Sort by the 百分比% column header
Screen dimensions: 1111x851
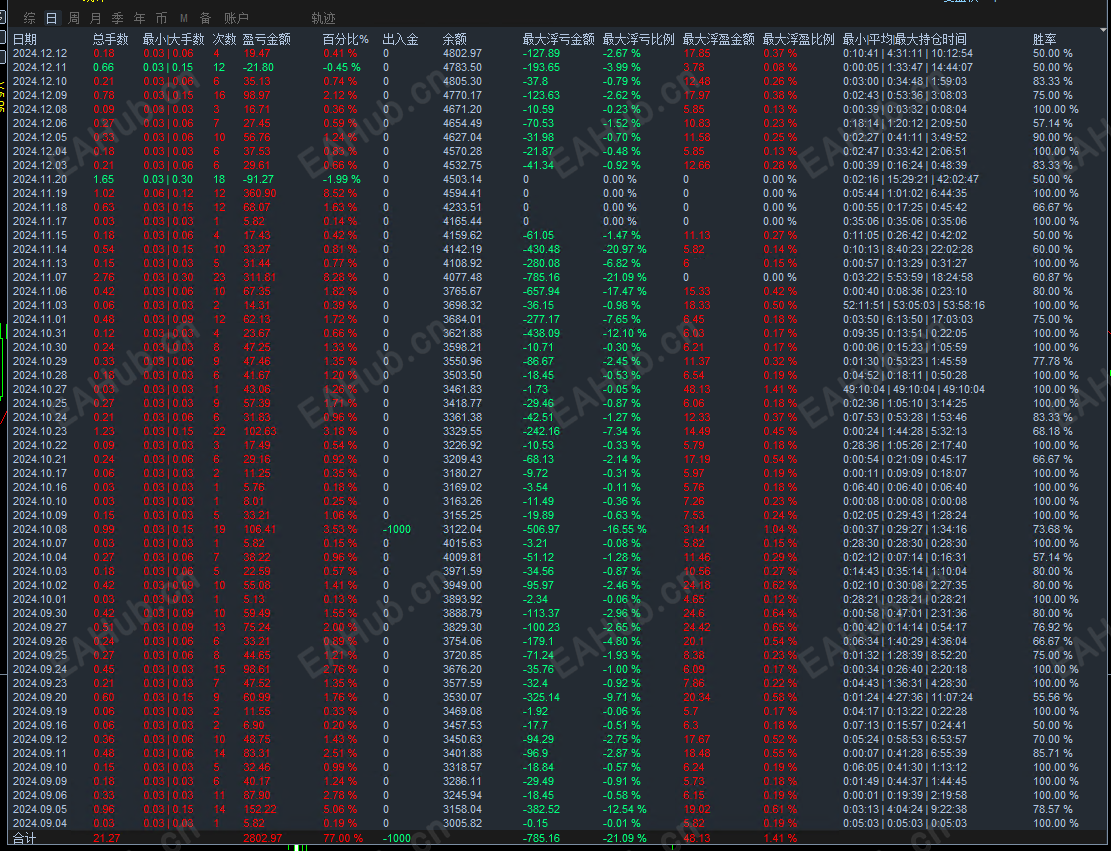346,39
